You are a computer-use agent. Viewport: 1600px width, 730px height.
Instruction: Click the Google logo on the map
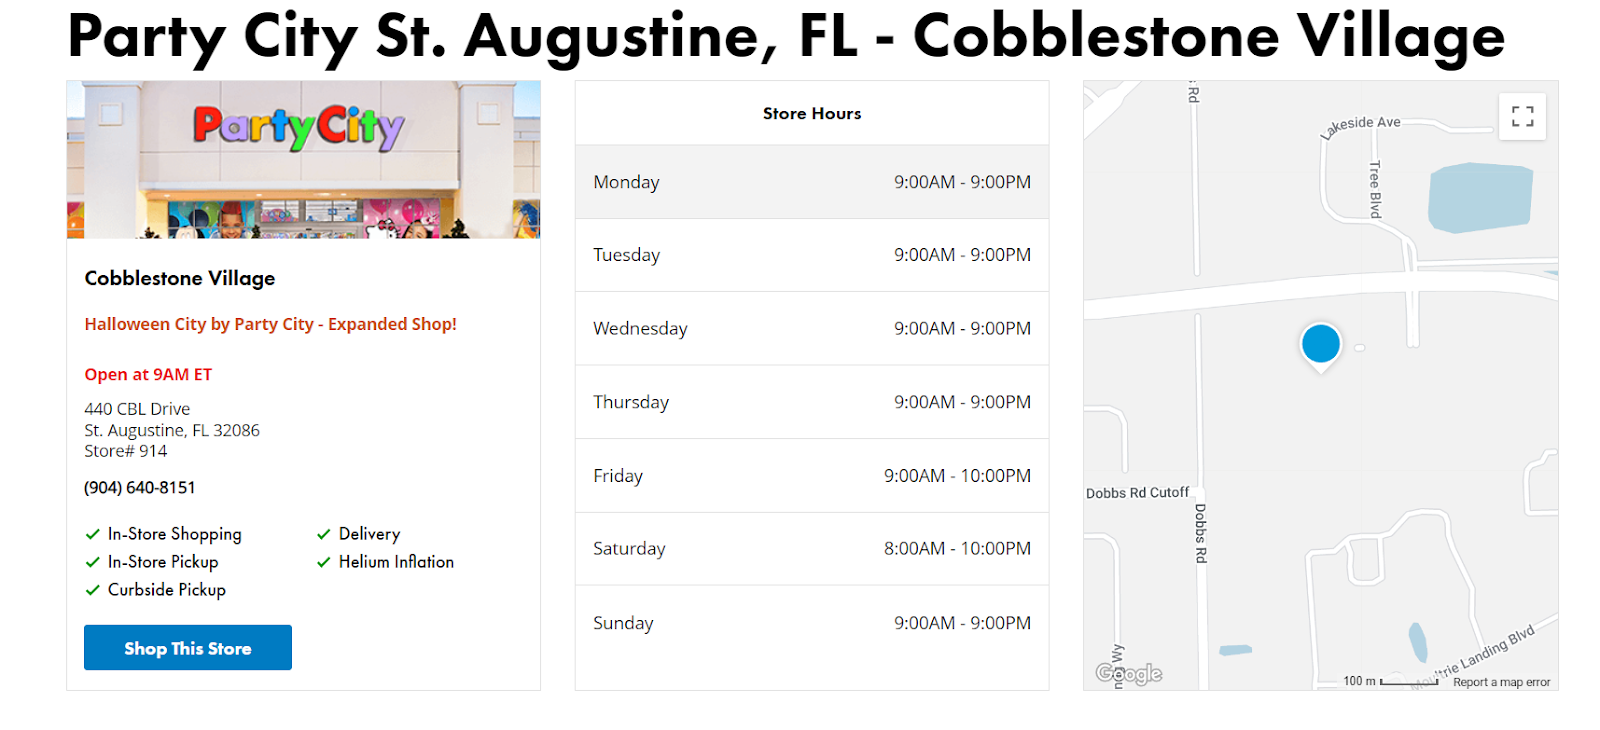click(x=1129, y=674)
